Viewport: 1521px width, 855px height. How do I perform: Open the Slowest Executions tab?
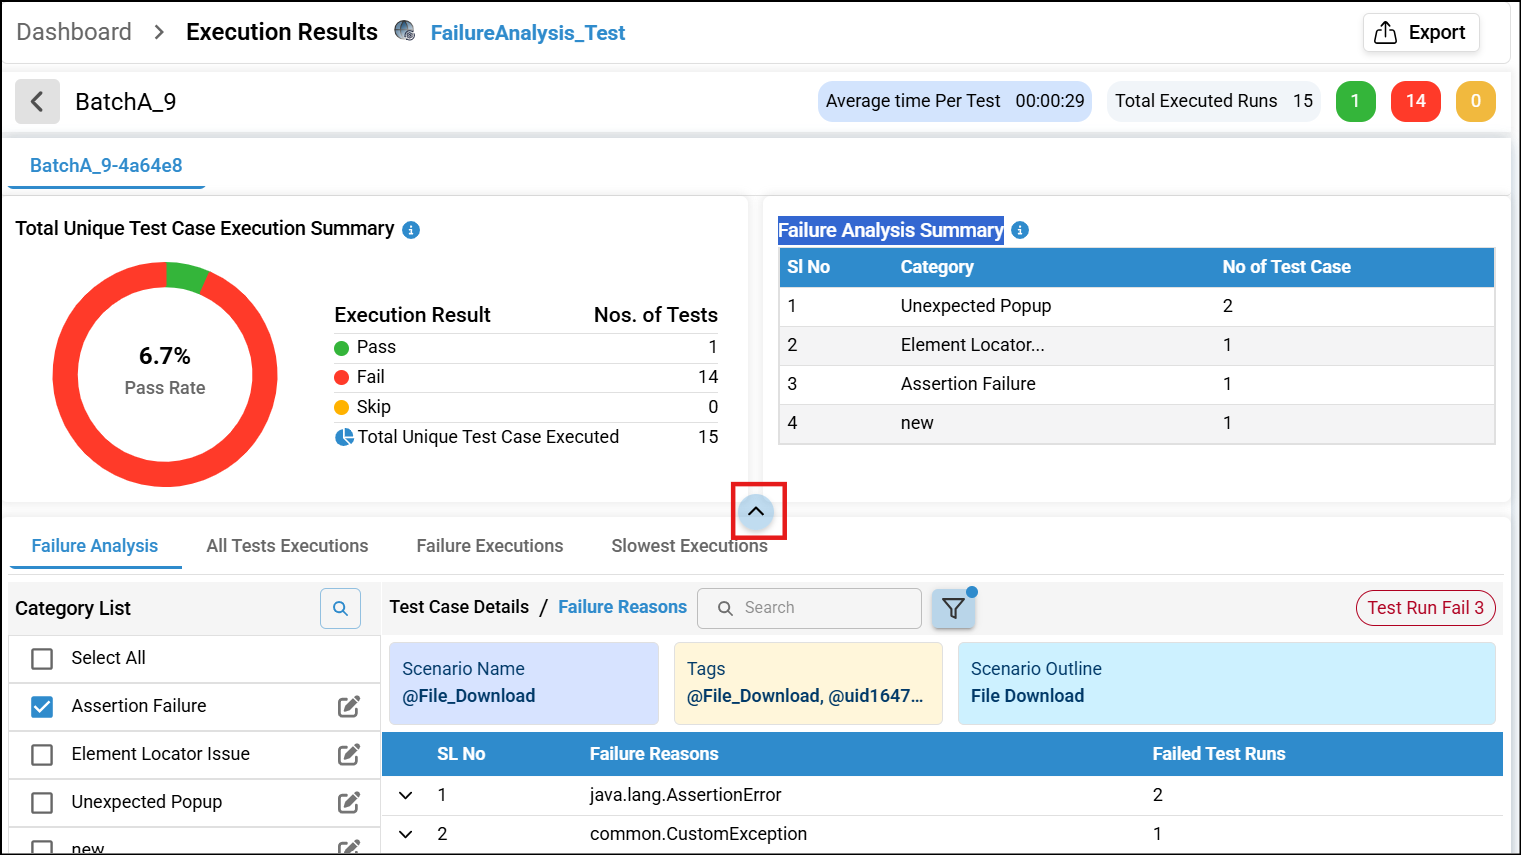point(689,546)
